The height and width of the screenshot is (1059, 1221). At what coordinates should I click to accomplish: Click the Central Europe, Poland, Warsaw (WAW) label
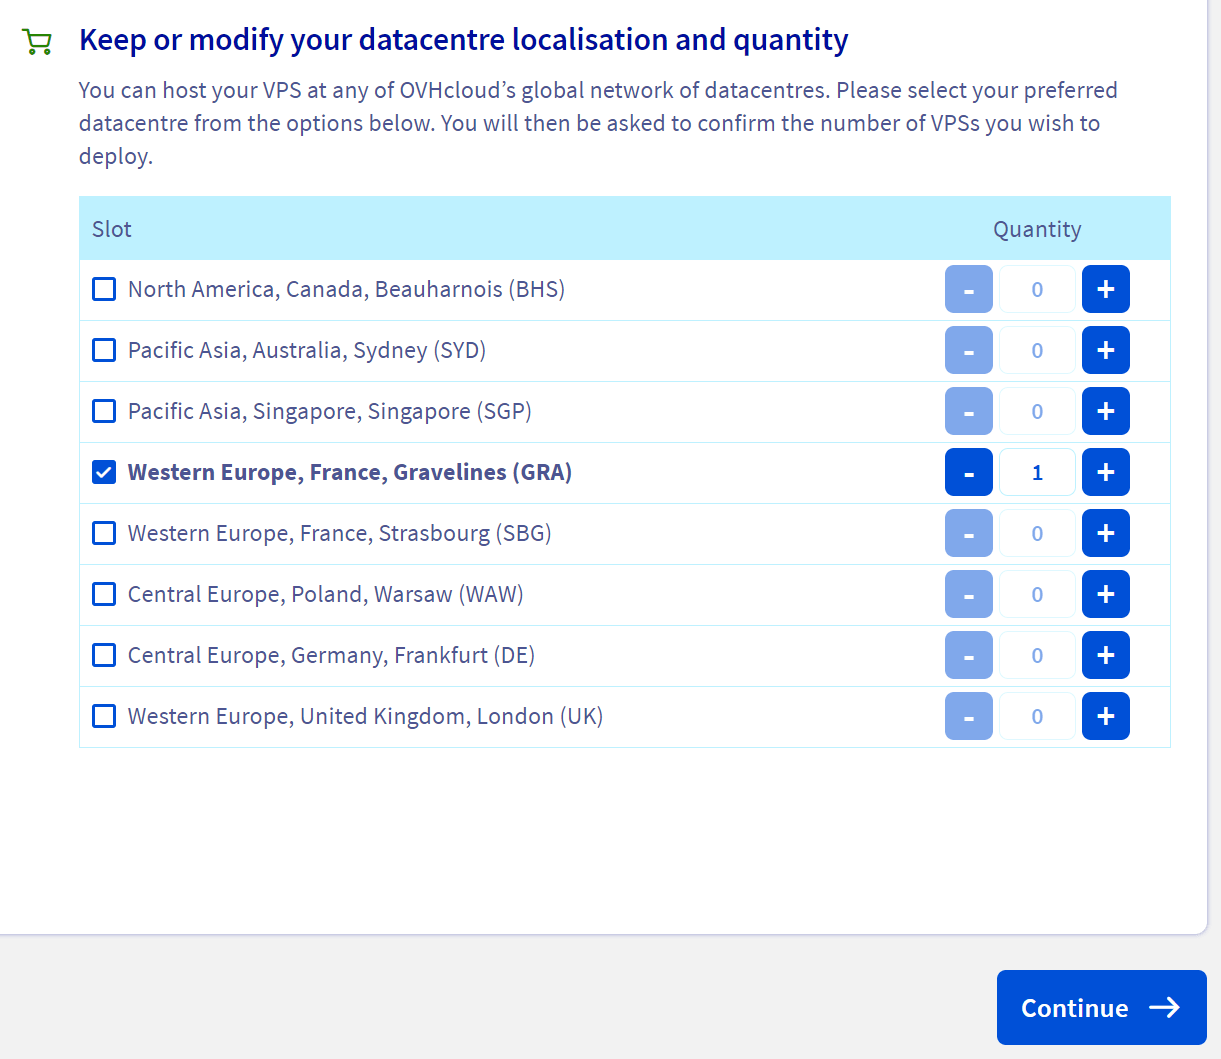[326, 594]
